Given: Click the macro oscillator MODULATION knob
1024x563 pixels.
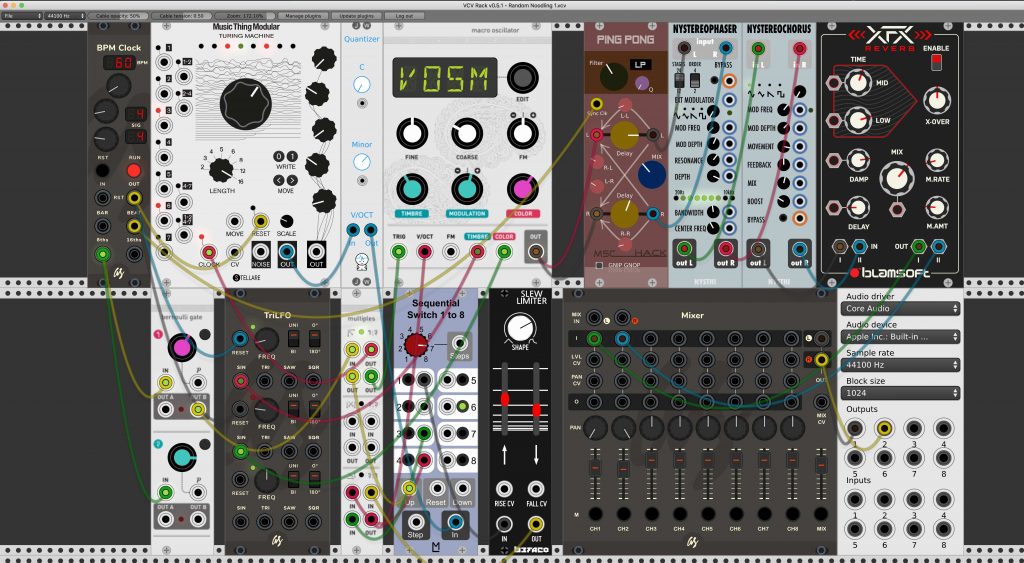Looking at the screenshot, I should pyautogui.click(x=467, y=189).
